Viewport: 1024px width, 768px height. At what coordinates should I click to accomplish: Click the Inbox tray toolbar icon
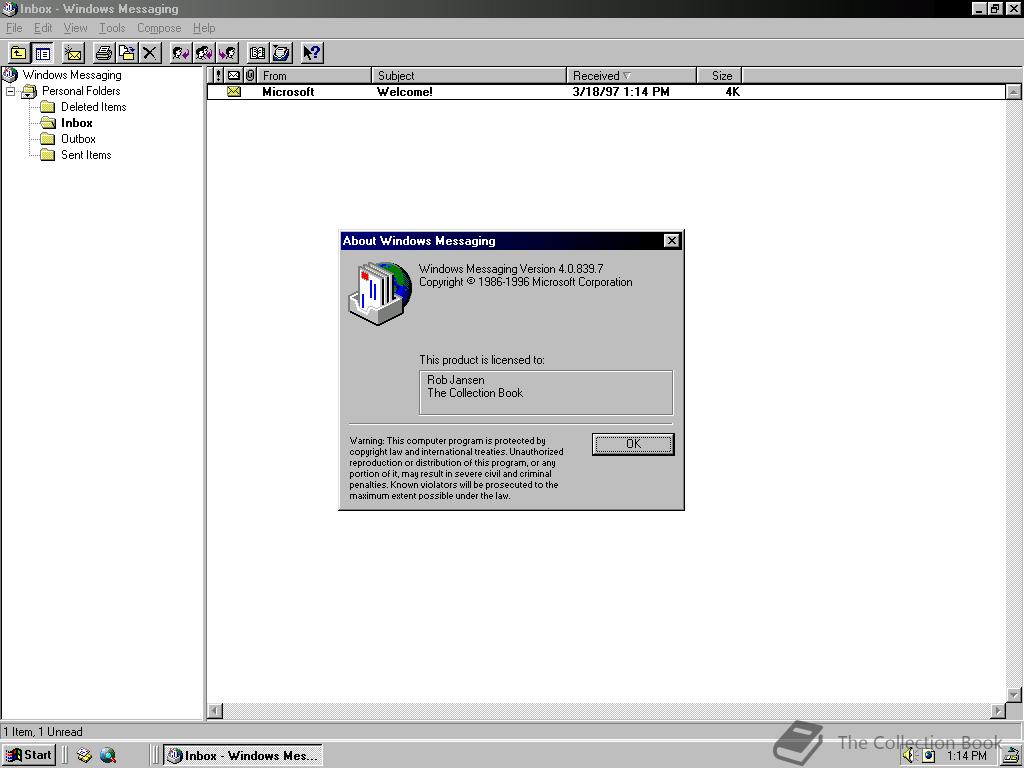(x=281, y=53)
